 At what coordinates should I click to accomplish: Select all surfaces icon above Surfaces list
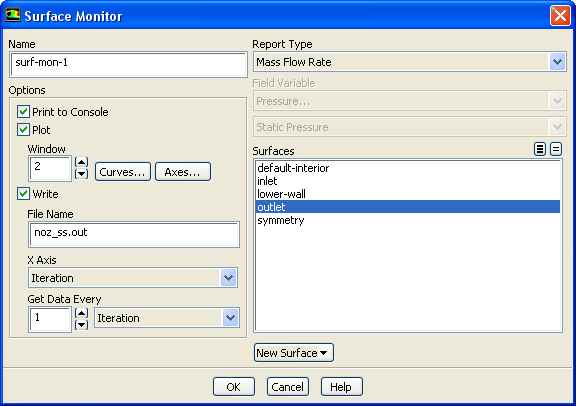540,149
